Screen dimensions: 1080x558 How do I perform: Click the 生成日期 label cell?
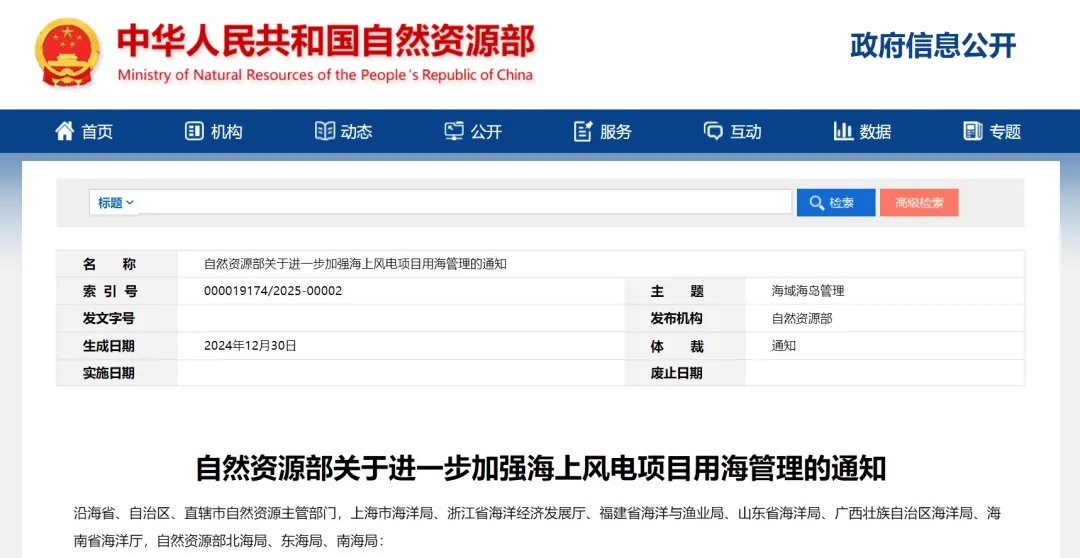coord(117,346)
